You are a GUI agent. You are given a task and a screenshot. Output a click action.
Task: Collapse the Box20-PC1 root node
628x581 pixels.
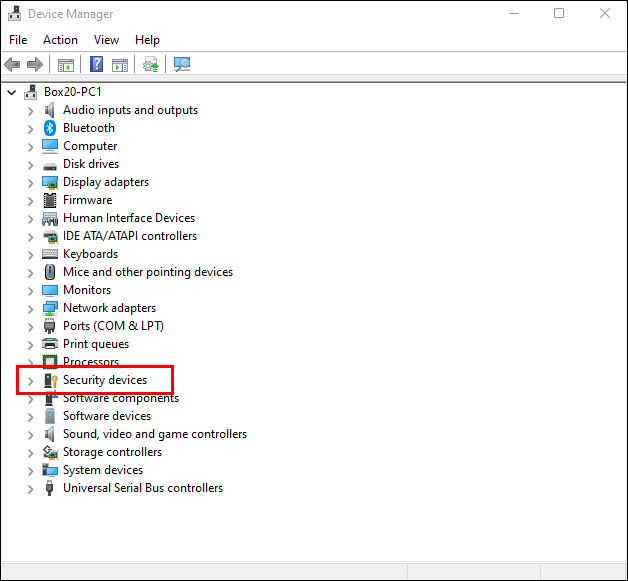coord(12,93)
